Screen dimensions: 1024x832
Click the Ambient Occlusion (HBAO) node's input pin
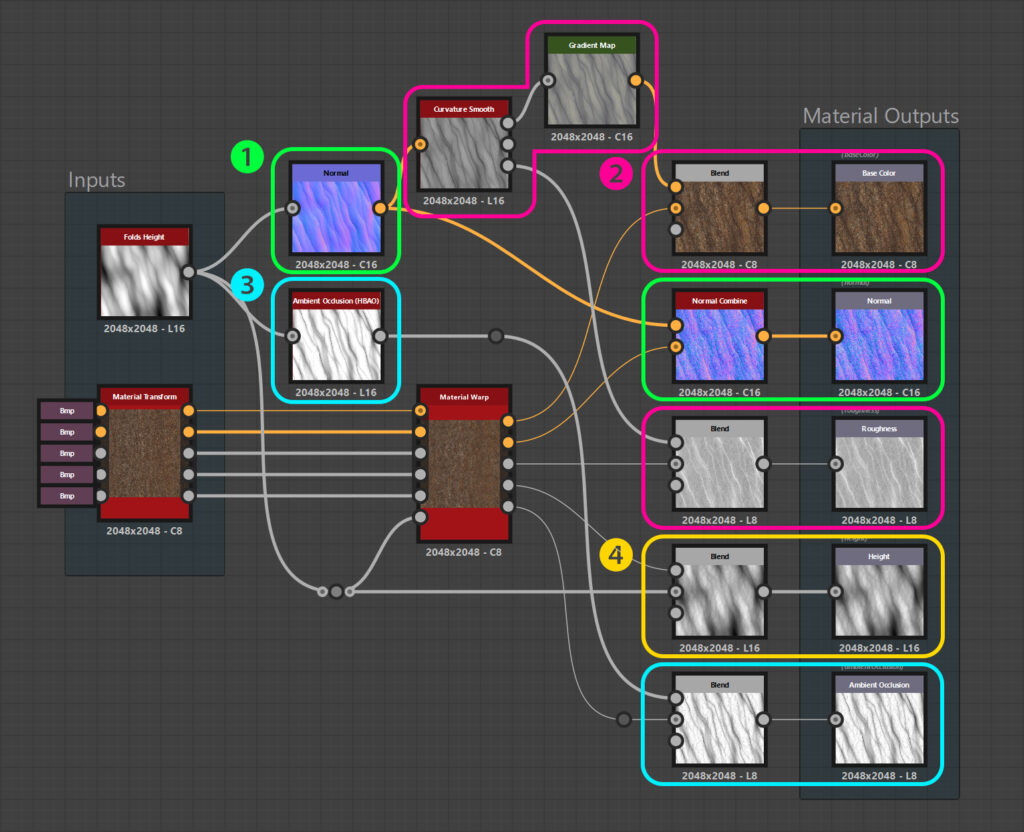[x=293, y=337]
